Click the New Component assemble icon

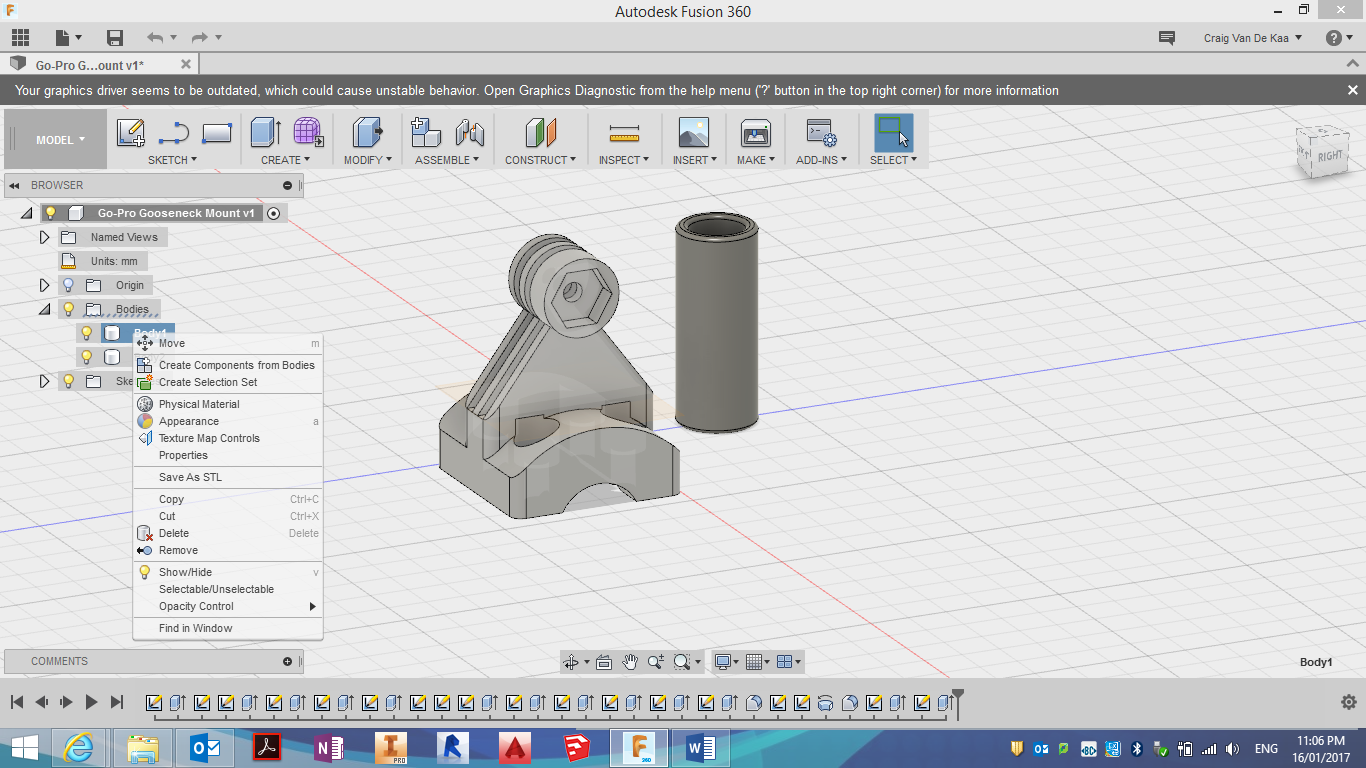[426, 132]
